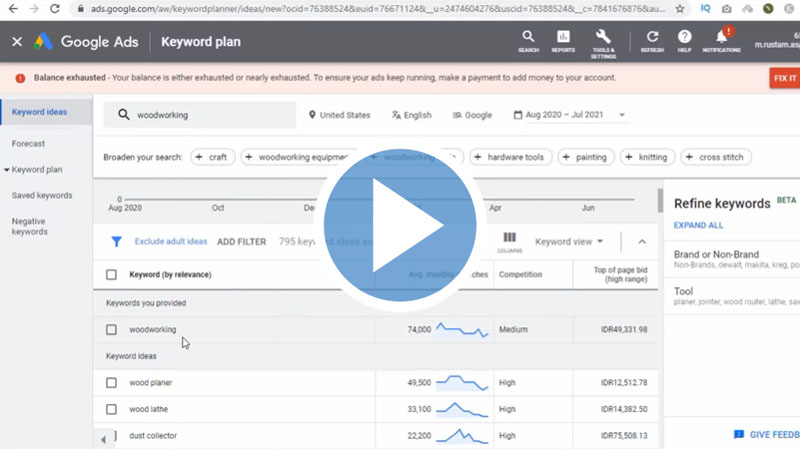800x449 pixels.
Task: Open the Keyword view dropdown
Action: click(569, 241)
